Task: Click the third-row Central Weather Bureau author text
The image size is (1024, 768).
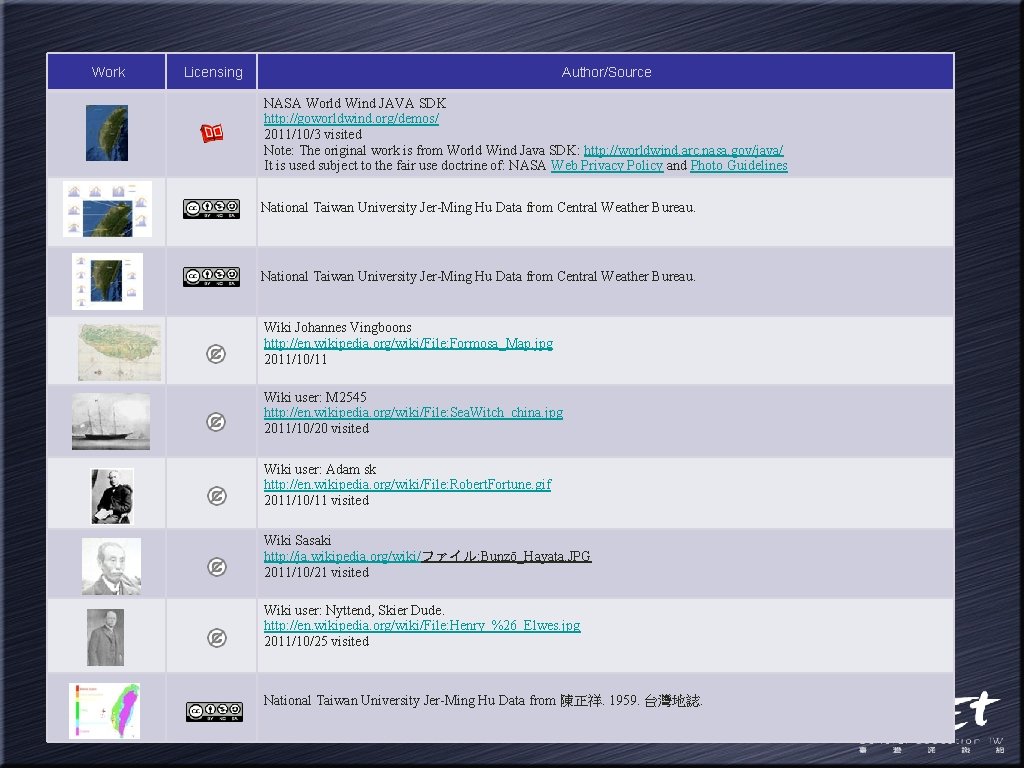Action: pos(478,276)
